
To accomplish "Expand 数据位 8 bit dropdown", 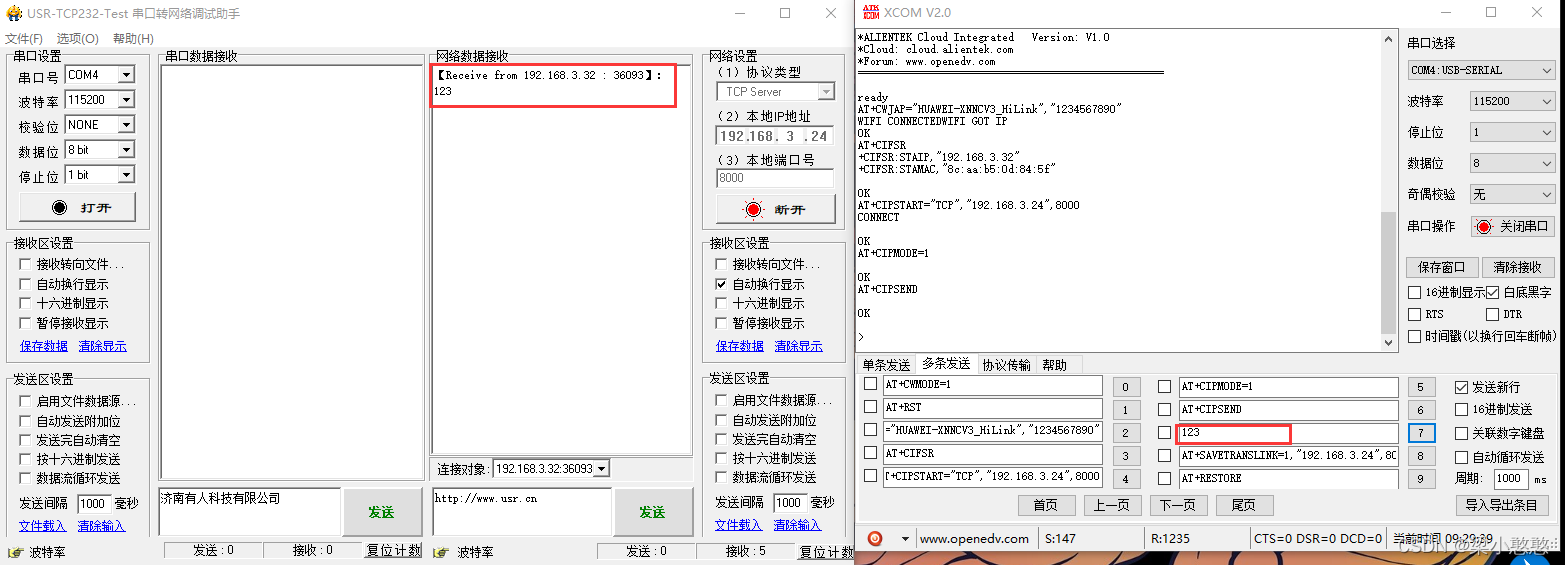I will (x=126, y=150).
